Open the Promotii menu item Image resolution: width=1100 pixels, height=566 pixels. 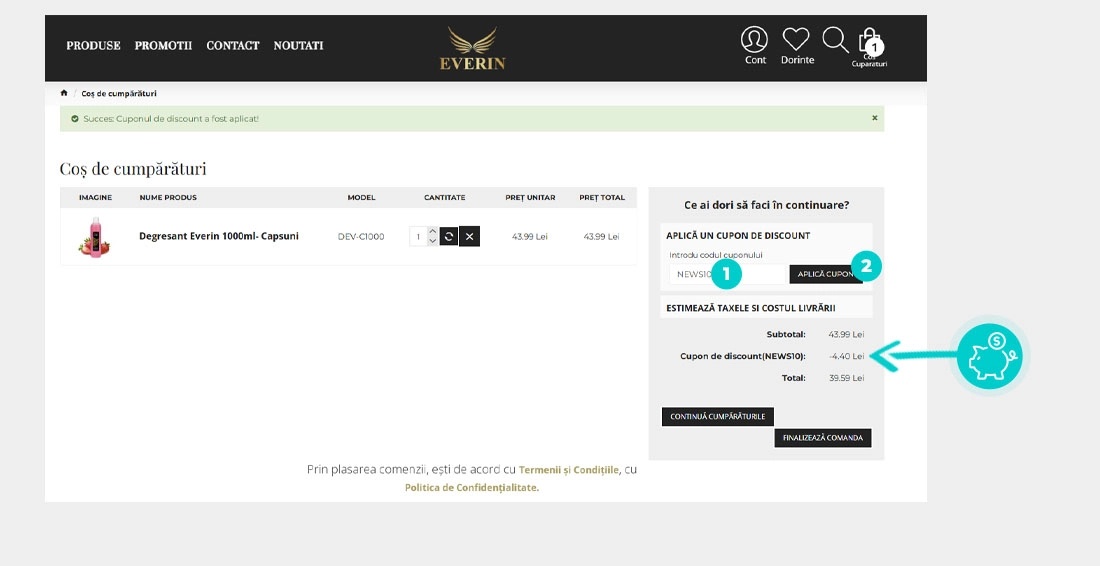163,45
